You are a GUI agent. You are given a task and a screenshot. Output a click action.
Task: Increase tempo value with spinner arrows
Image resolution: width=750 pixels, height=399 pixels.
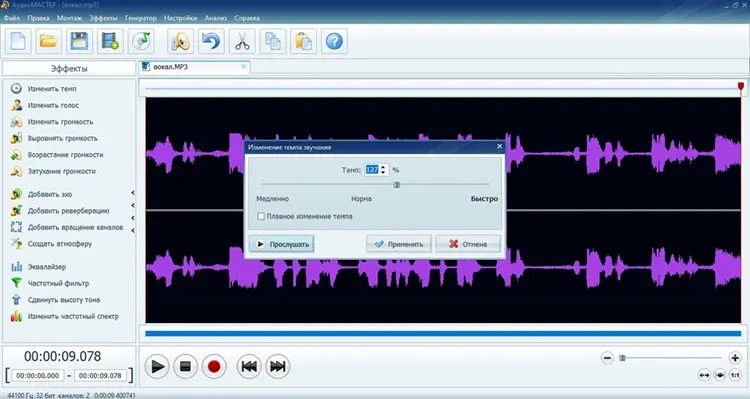pyautogui.click(x=383, y=167)
